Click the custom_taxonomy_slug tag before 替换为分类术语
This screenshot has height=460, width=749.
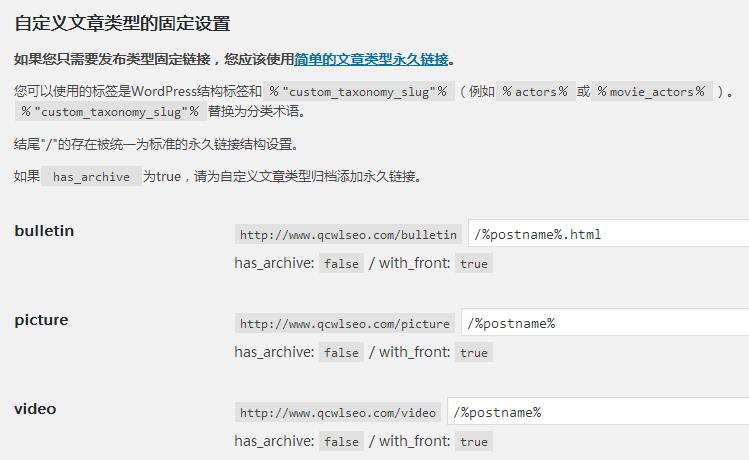110,111
